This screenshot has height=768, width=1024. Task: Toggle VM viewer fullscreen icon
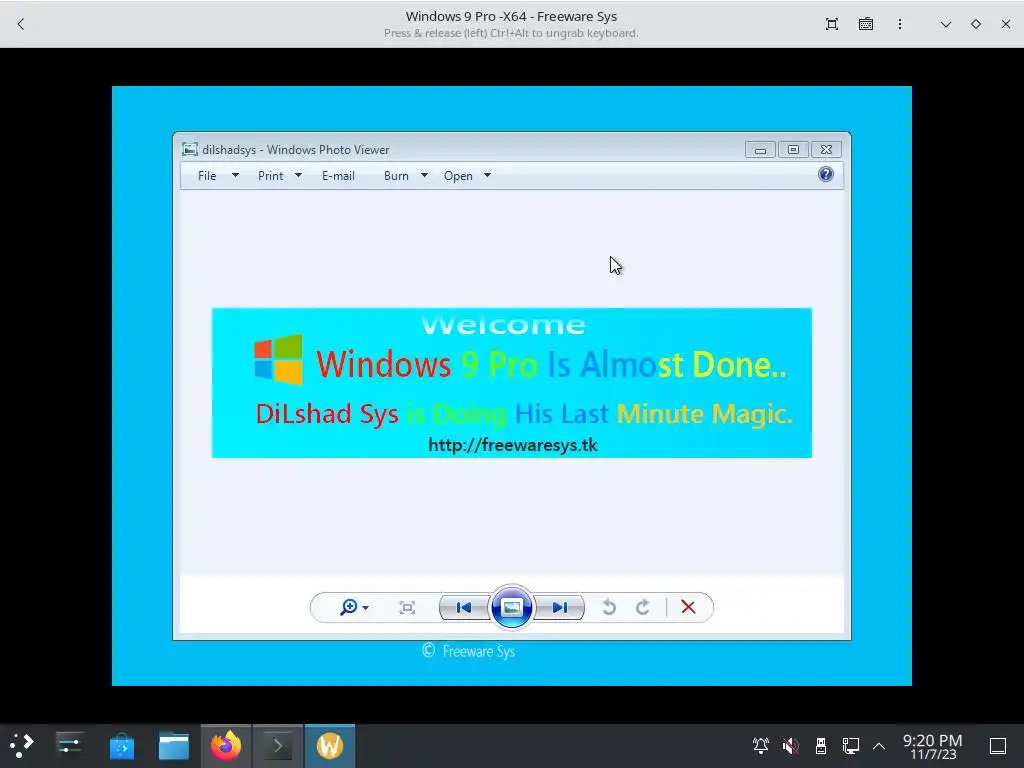[x=831, y=24]
